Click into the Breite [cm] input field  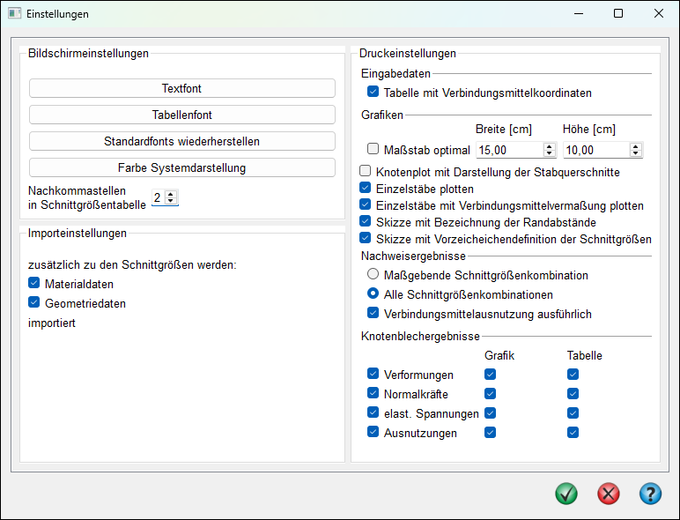click(508, 150)
